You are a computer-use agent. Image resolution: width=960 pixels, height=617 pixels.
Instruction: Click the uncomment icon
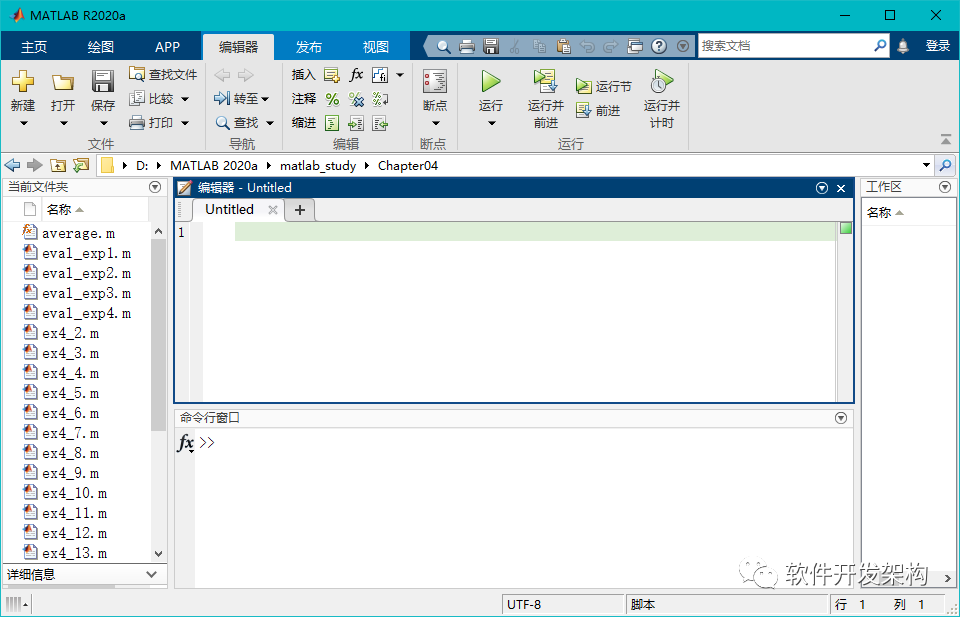coord(356,99)
